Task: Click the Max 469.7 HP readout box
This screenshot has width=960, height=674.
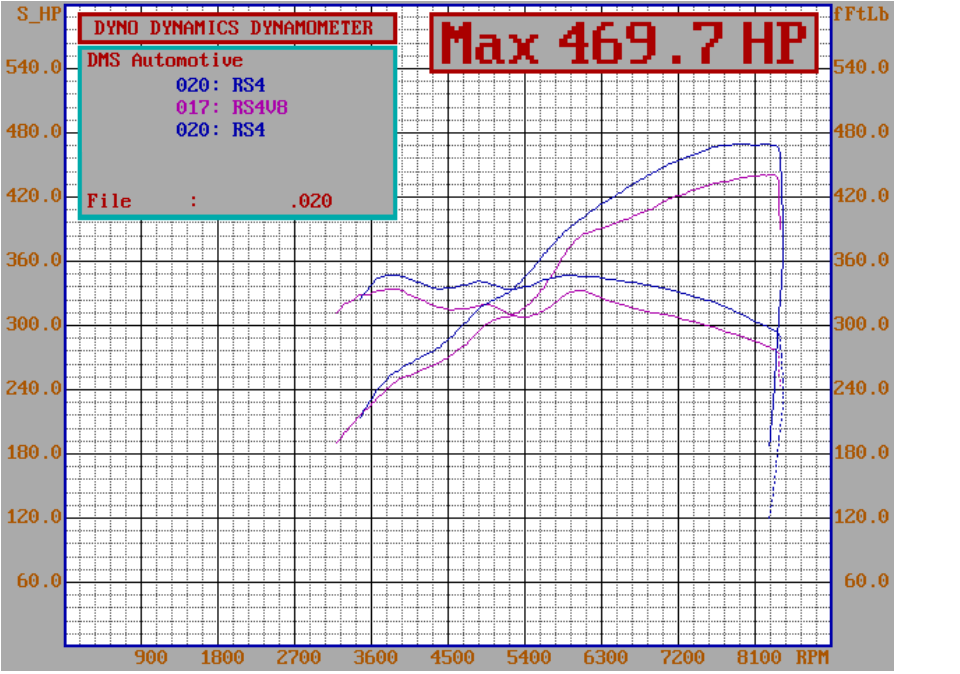Action: pos(625,43)
